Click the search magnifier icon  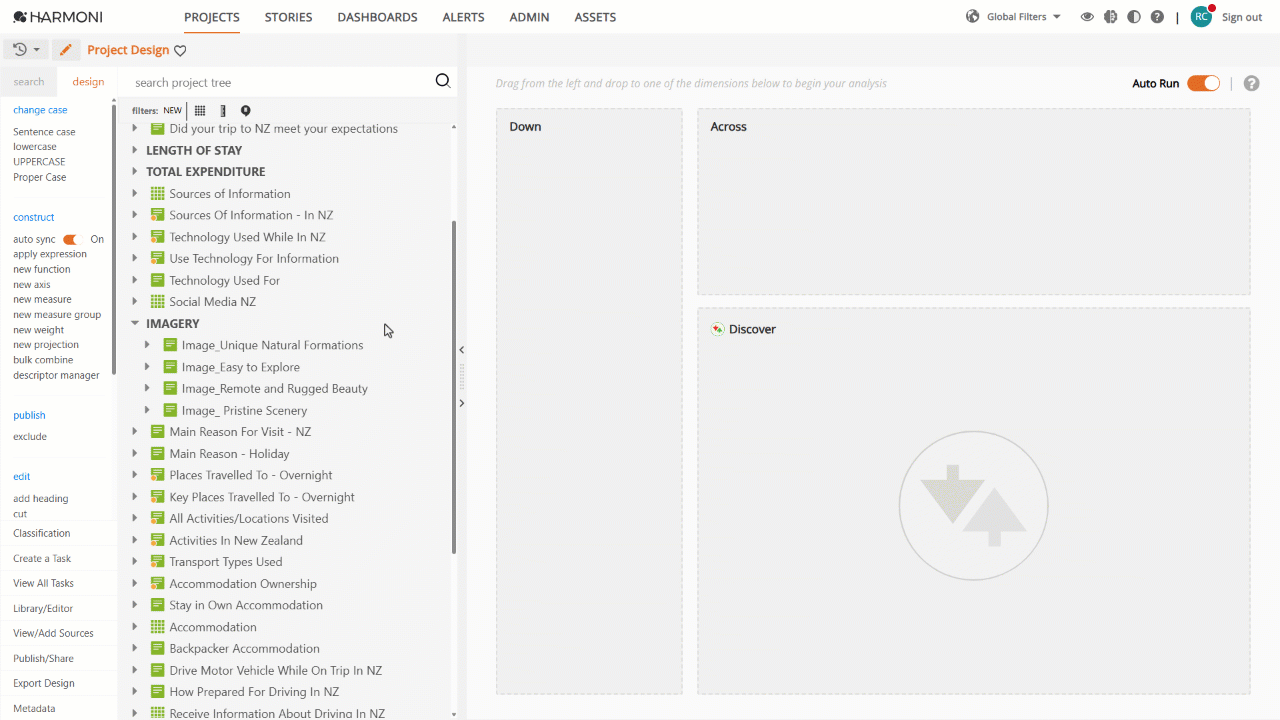click(443, 81)
